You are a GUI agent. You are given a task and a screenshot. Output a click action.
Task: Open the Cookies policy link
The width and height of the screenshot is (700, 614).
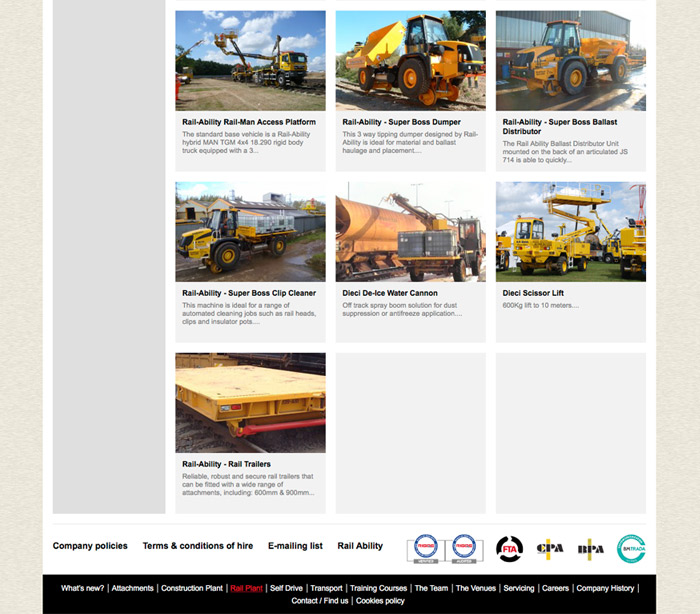pos(380,601)
